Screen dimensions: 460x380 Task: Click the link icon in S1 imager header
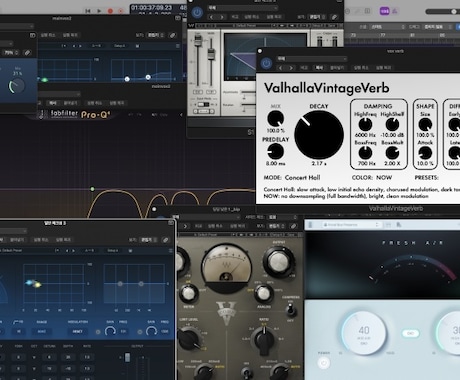(334, 17)
